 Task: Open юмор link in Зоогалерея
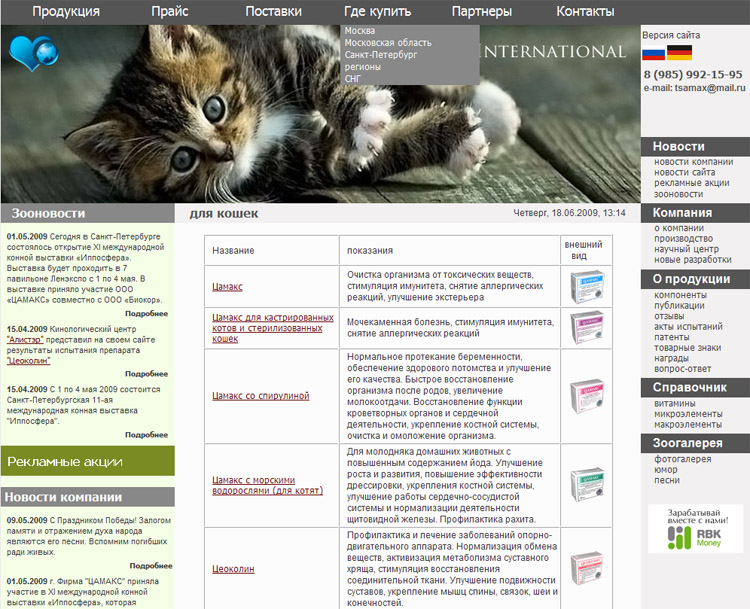coord(665,469)
